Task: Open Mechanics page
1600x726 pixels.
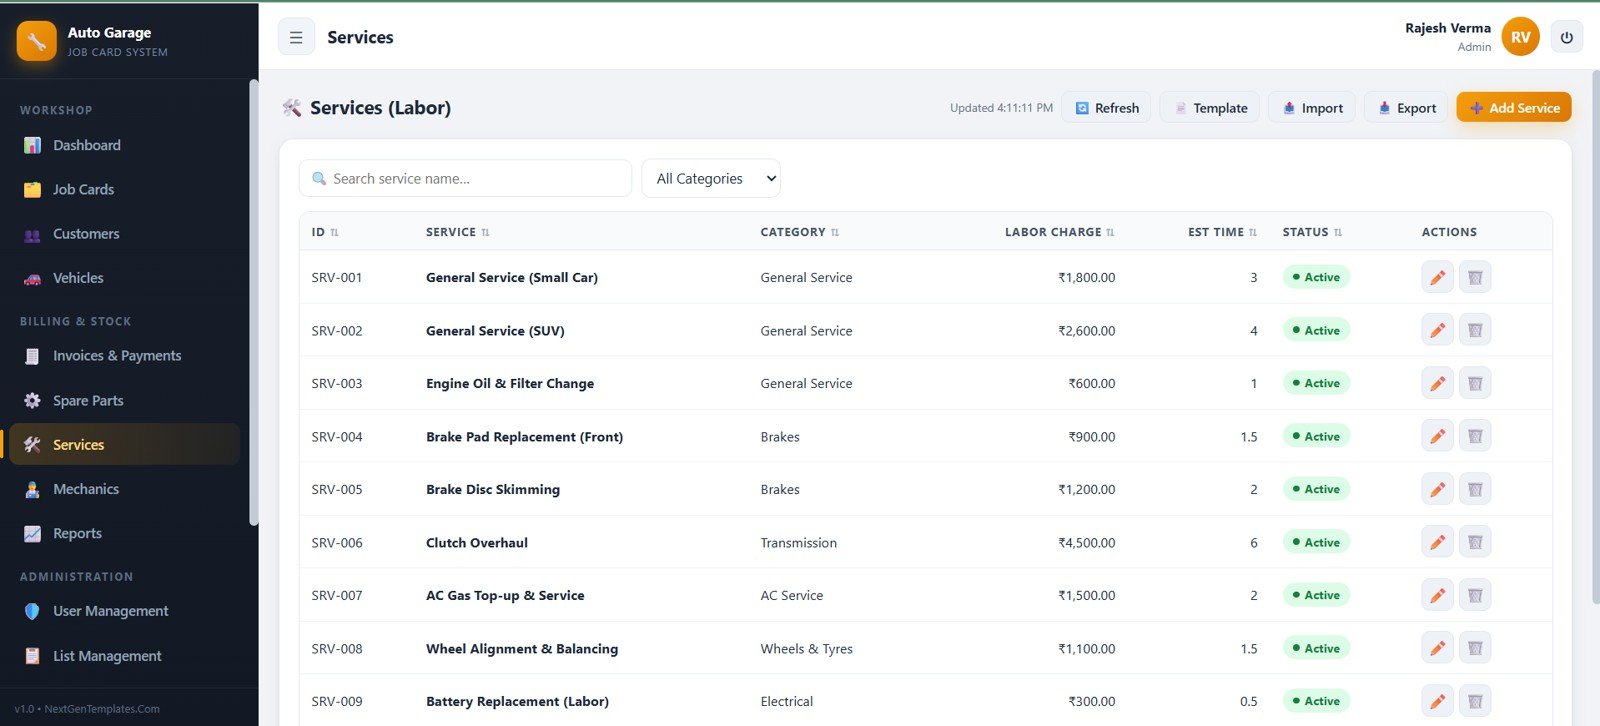Action: [125, 489]
